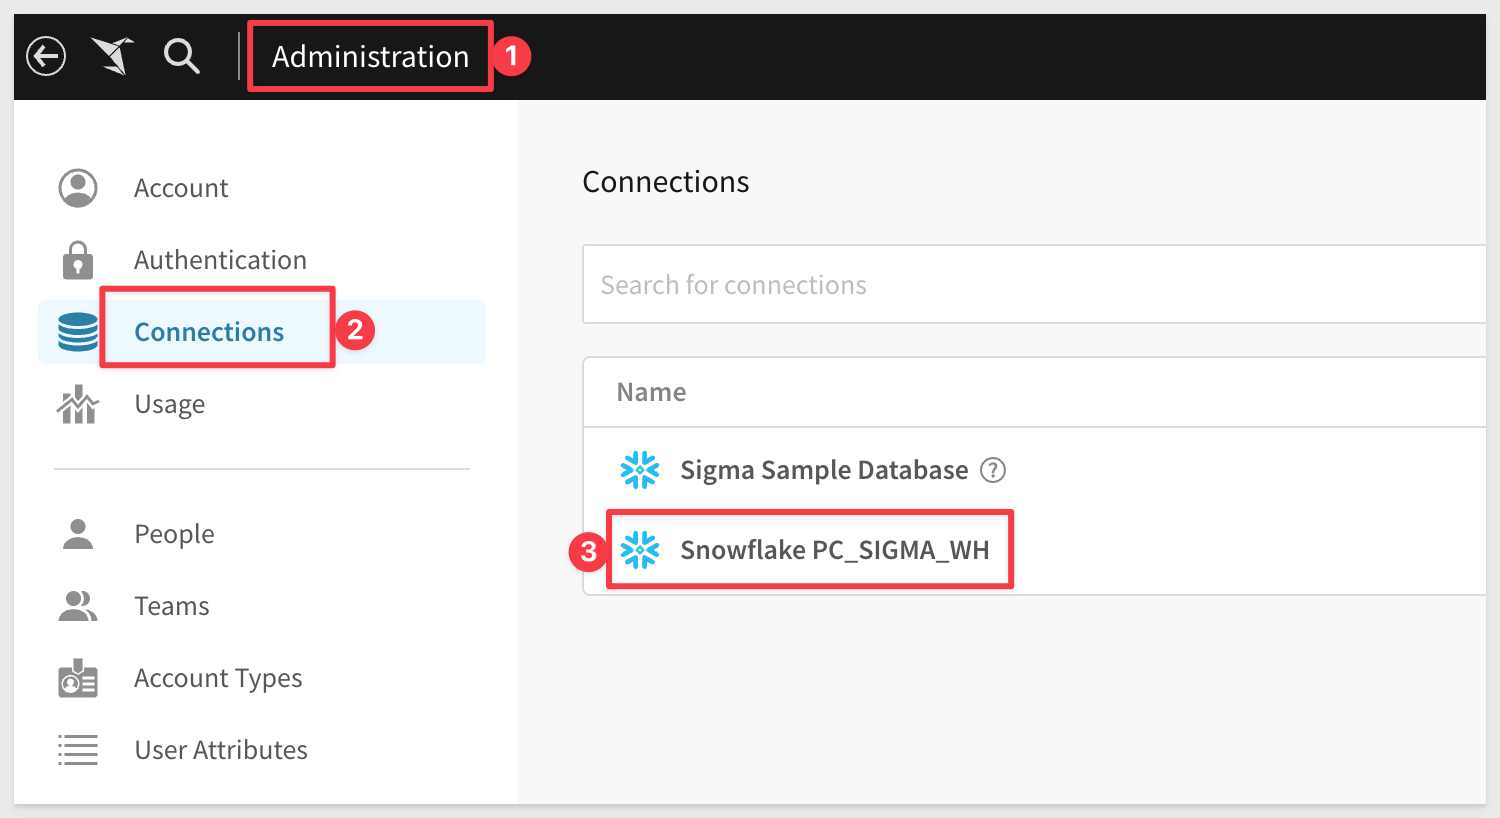Open the Sigma bird logo home

click(x=113, y=56)
